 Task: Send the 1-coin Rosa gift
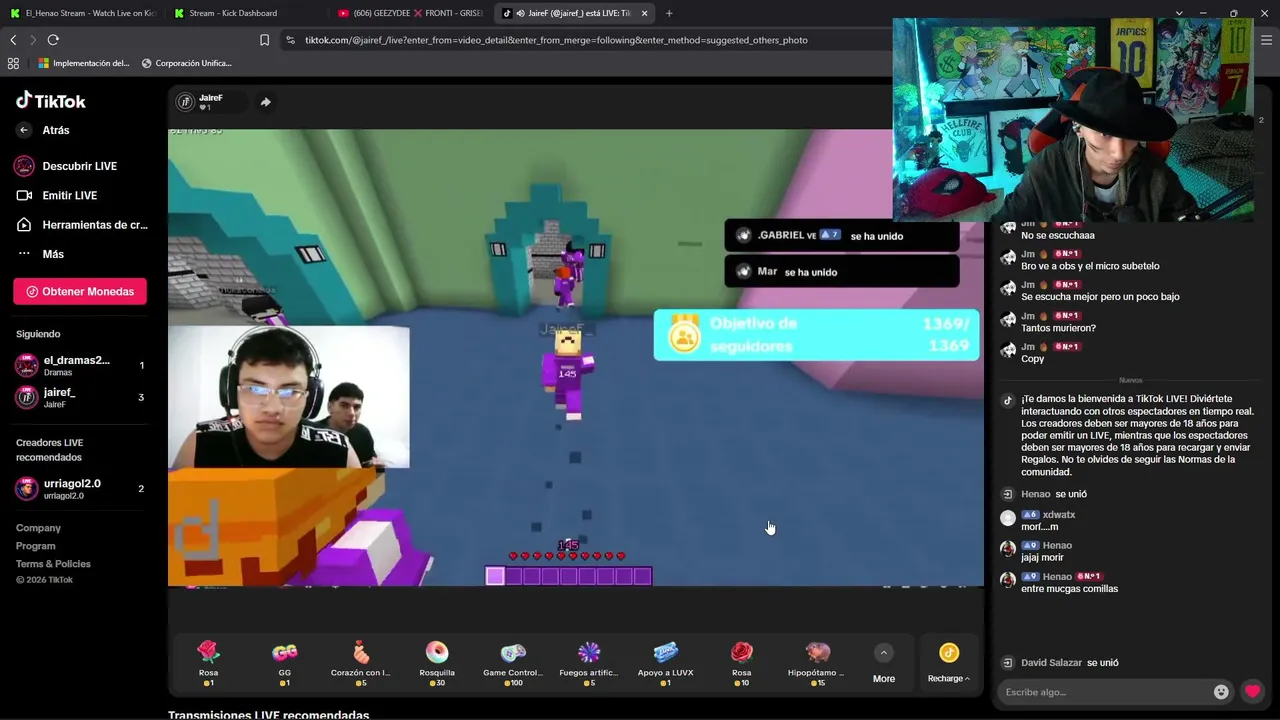[208, 663]
